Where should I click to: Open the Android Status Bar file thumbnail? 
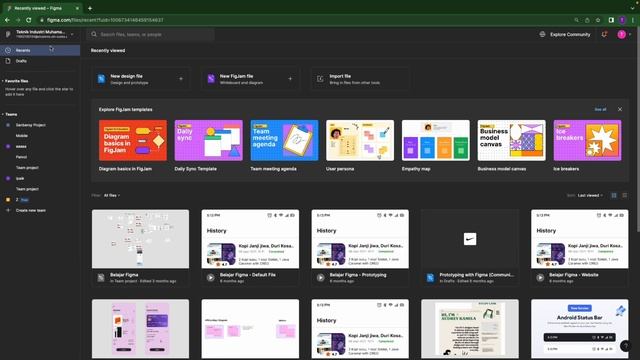click(x=580, y=329)
